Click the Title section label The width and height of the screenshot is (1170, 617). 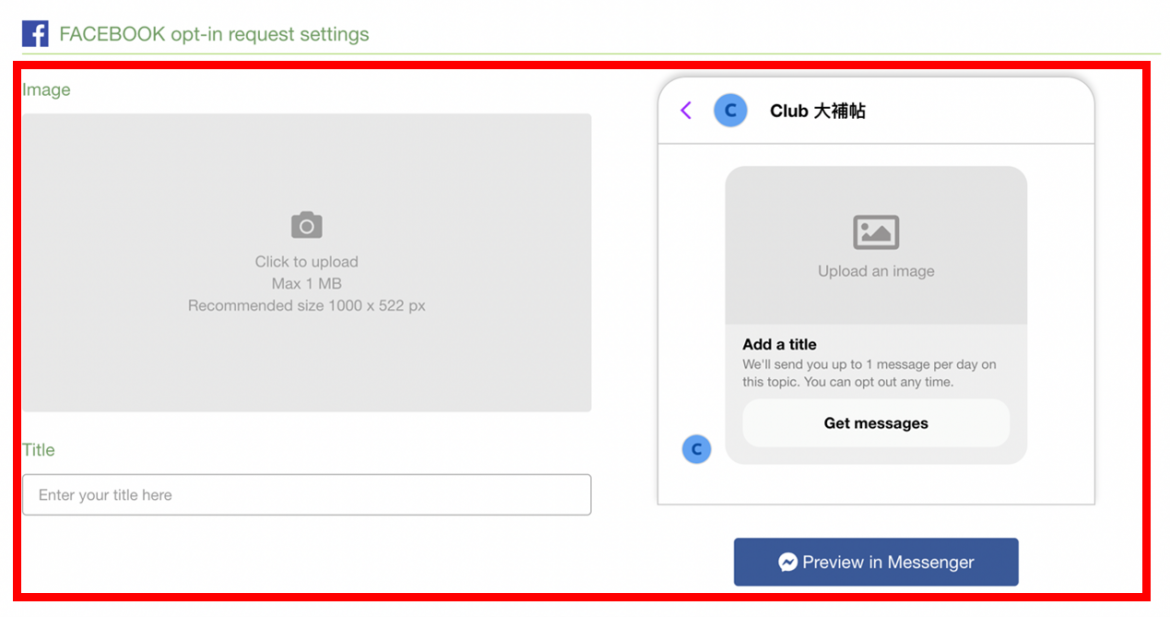pos(38,450)
